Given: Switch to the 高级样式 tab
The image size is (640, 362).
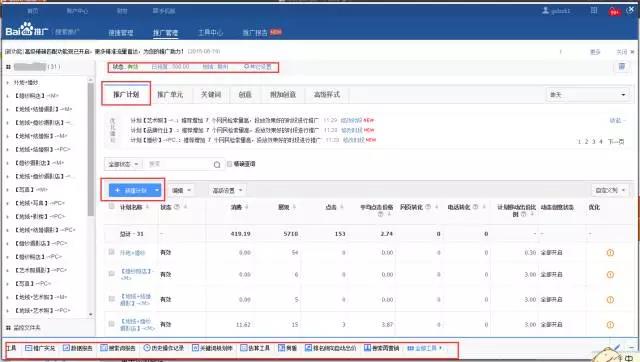Looking at the screenshot, I should pos(327,95).
